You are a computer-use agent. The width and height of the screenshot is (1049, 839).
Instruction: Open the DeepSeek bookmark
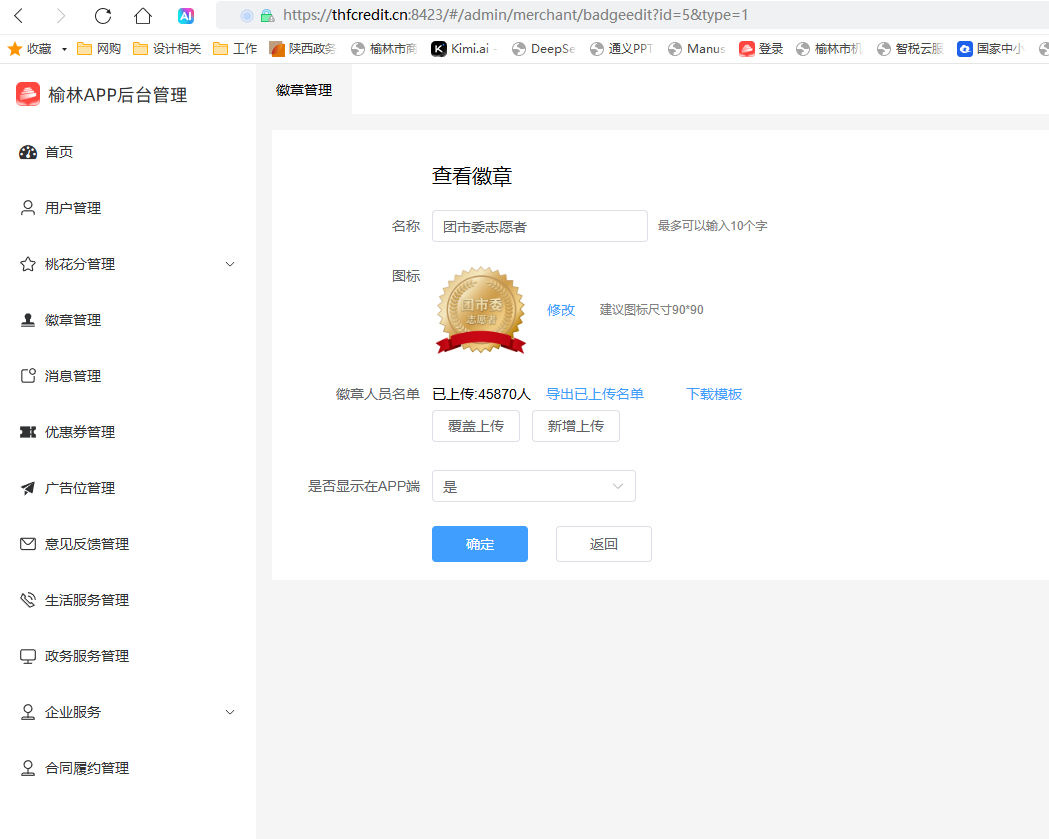tap(543, 49)
